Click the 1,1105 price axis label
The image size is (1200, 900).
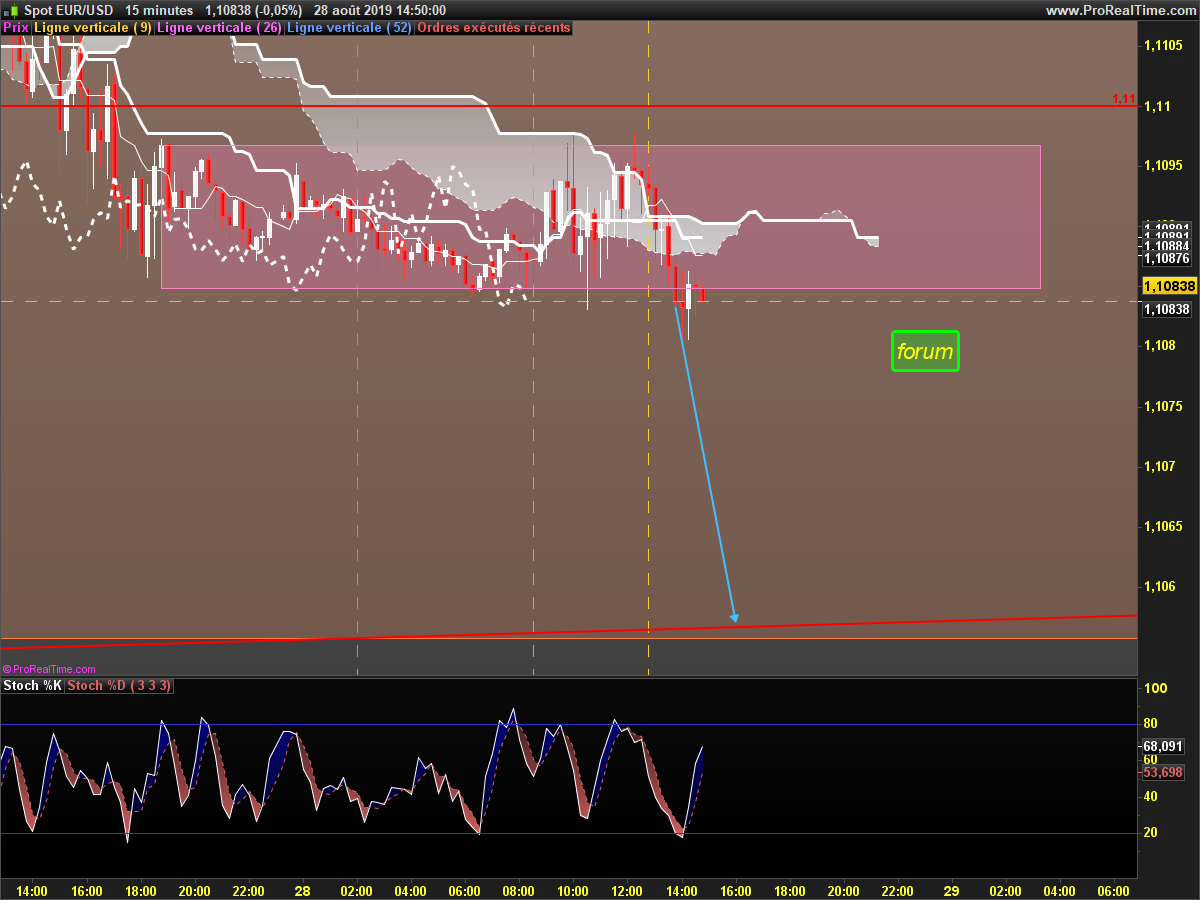[1164, 46]
